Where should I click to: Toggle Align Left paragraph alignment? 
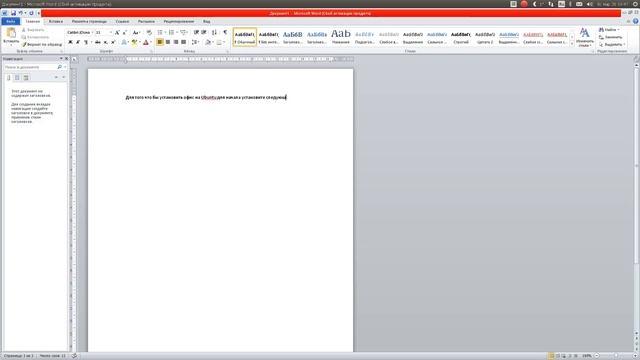[160, 42]
